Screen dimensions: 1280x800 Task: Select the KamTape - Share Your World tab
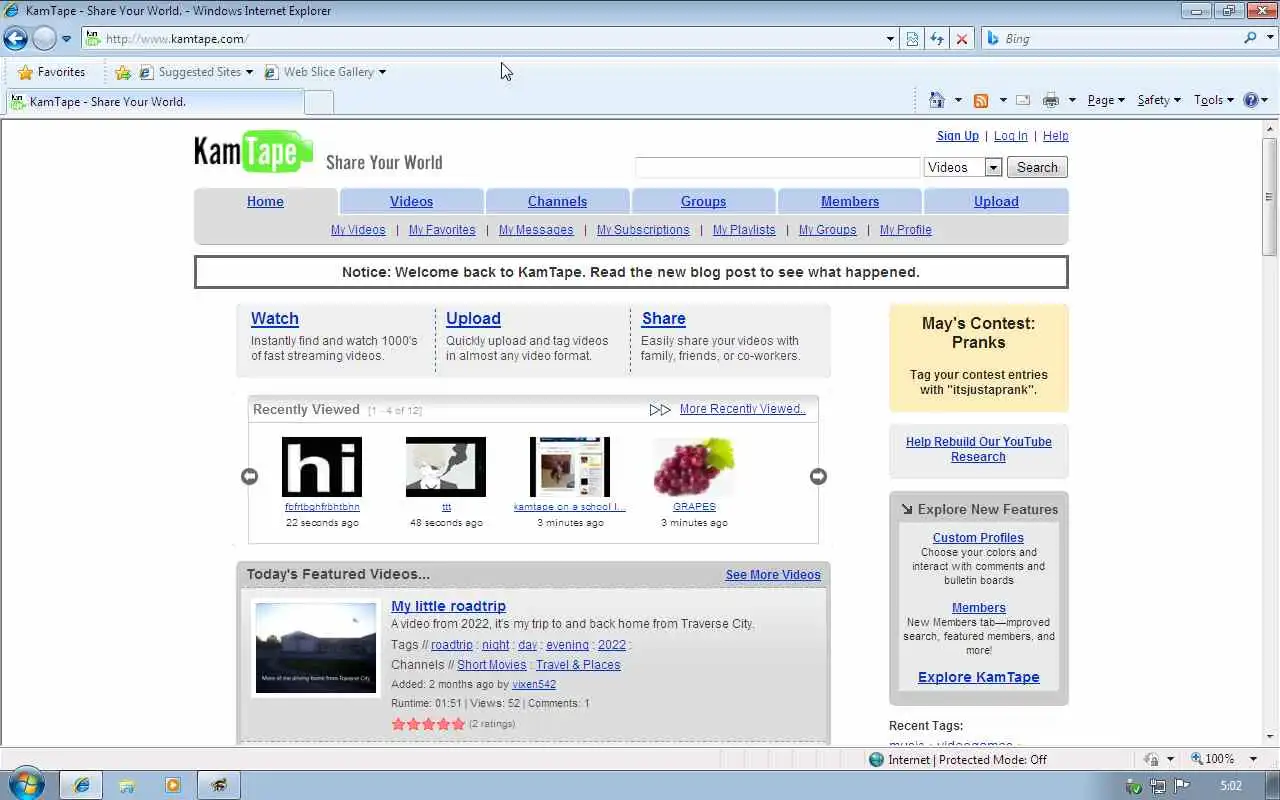point(154,102)
